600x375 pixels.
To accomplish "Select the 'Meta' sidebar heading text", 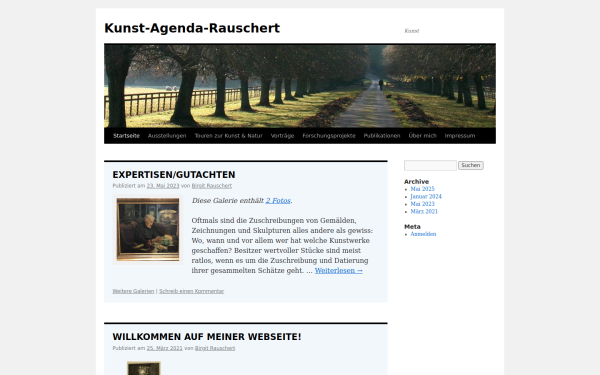I will click(x=412, y=227).
